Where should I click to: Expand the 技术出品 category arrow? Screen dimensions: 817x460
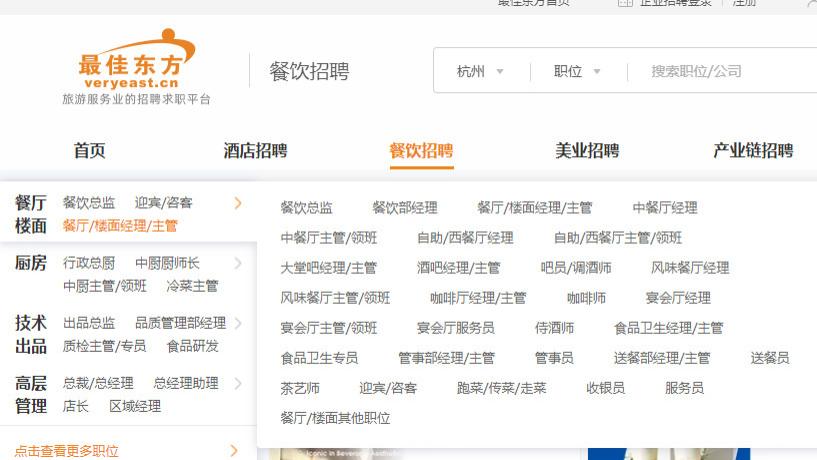[238, 323]
